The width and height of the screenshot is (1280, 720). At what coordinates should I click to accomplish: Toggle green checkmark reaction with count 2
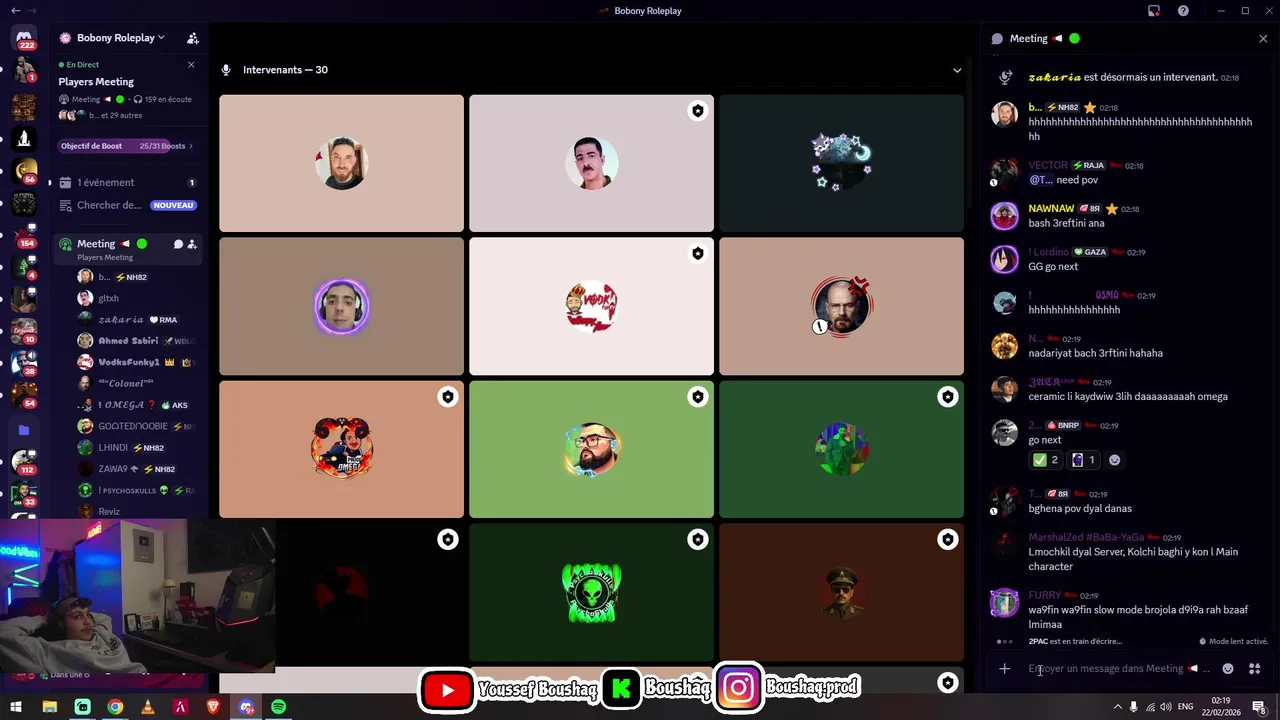click(x=1046, y=460)
